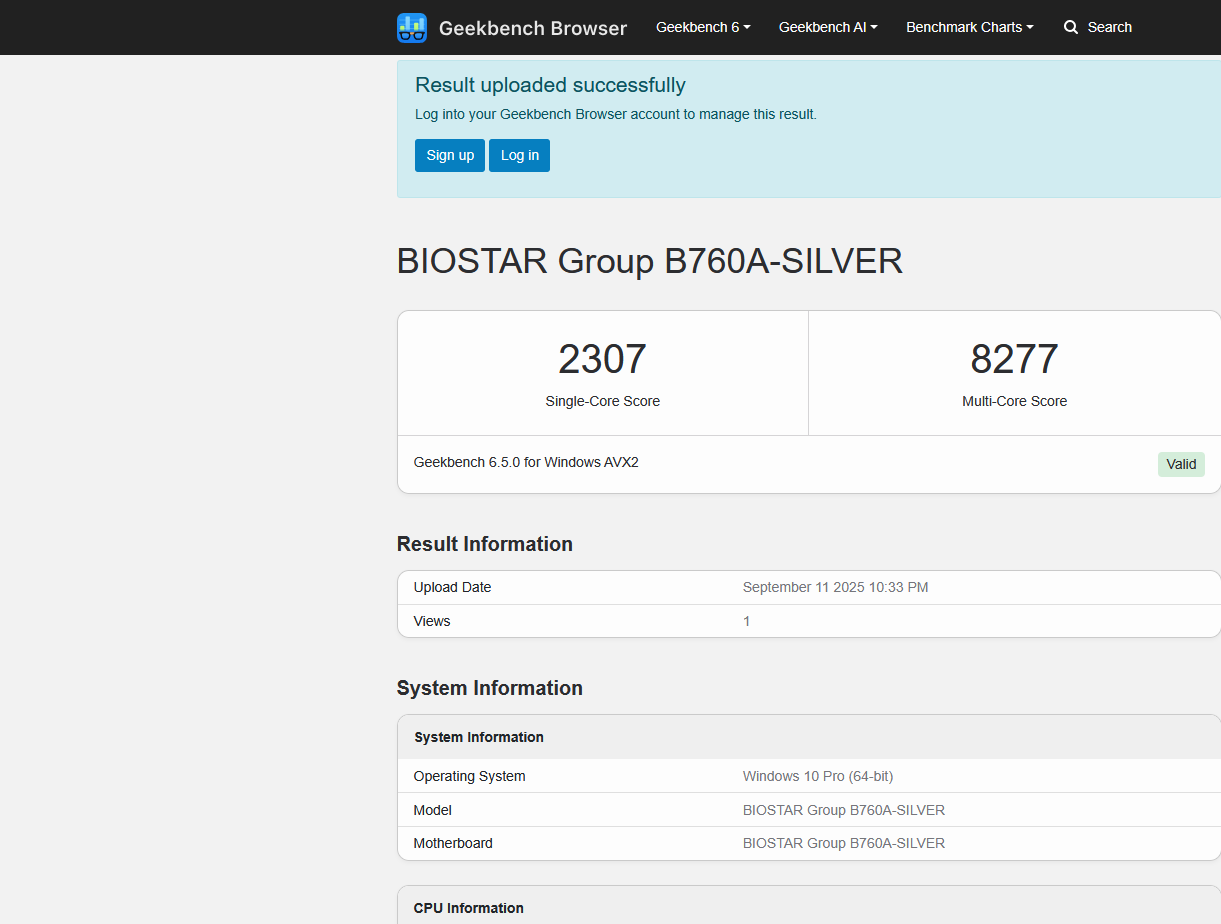Open the Geekbench AI dropdown
Screen dimensions: 1221x924
828,27
